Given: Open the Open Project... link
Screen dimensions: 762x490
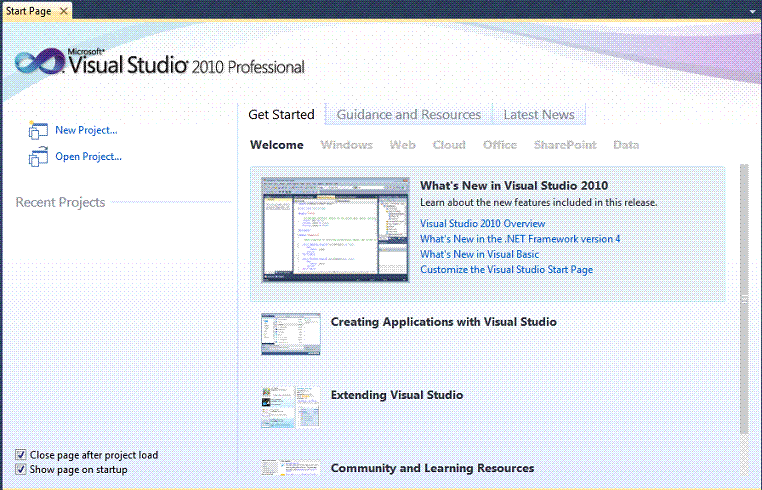Looking at the screenshot, I should point(88,157).
